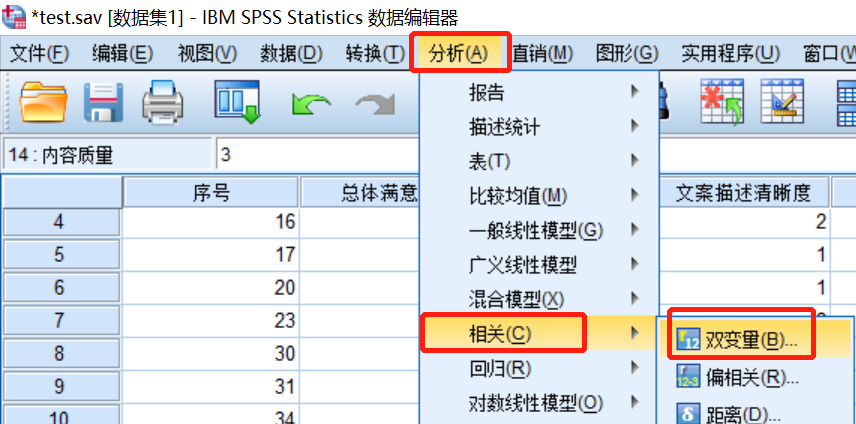This screenshot has height=424, width=856.
Task: Click the 序号 cell containing 17
Action: click(211, 255)
